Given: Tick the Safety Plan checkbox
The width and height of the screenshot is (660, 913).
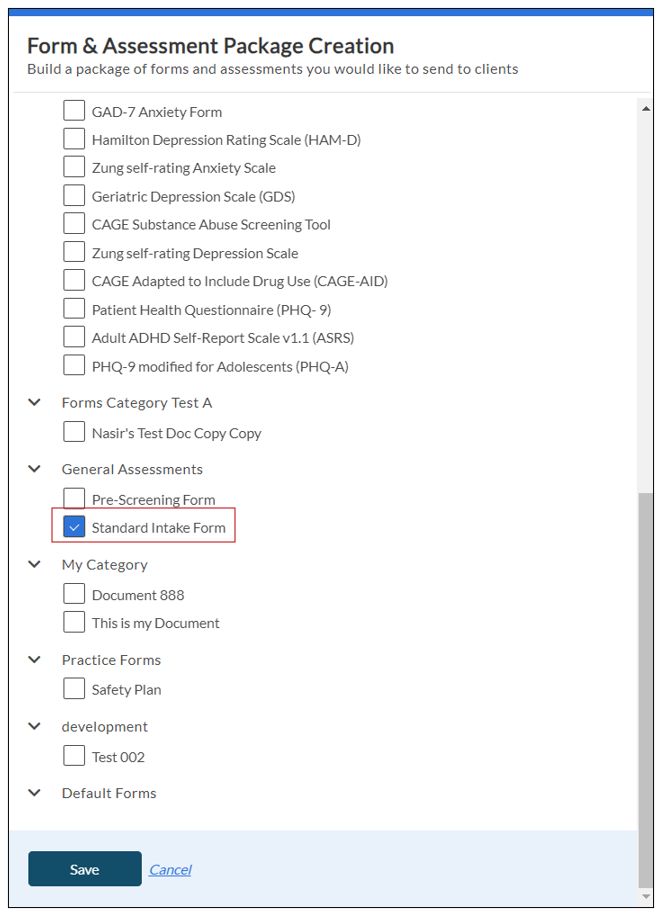Looking at the screenshot, I should coord(74,689).
